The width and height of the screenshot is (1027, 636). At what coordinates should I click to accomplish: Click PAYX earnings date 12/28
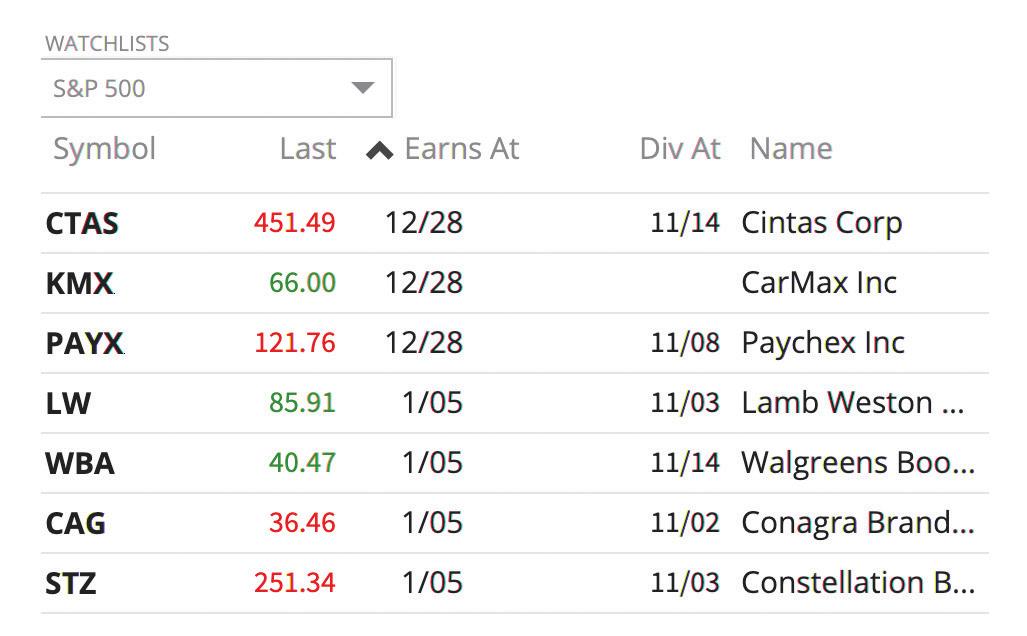tap(424, 343)
